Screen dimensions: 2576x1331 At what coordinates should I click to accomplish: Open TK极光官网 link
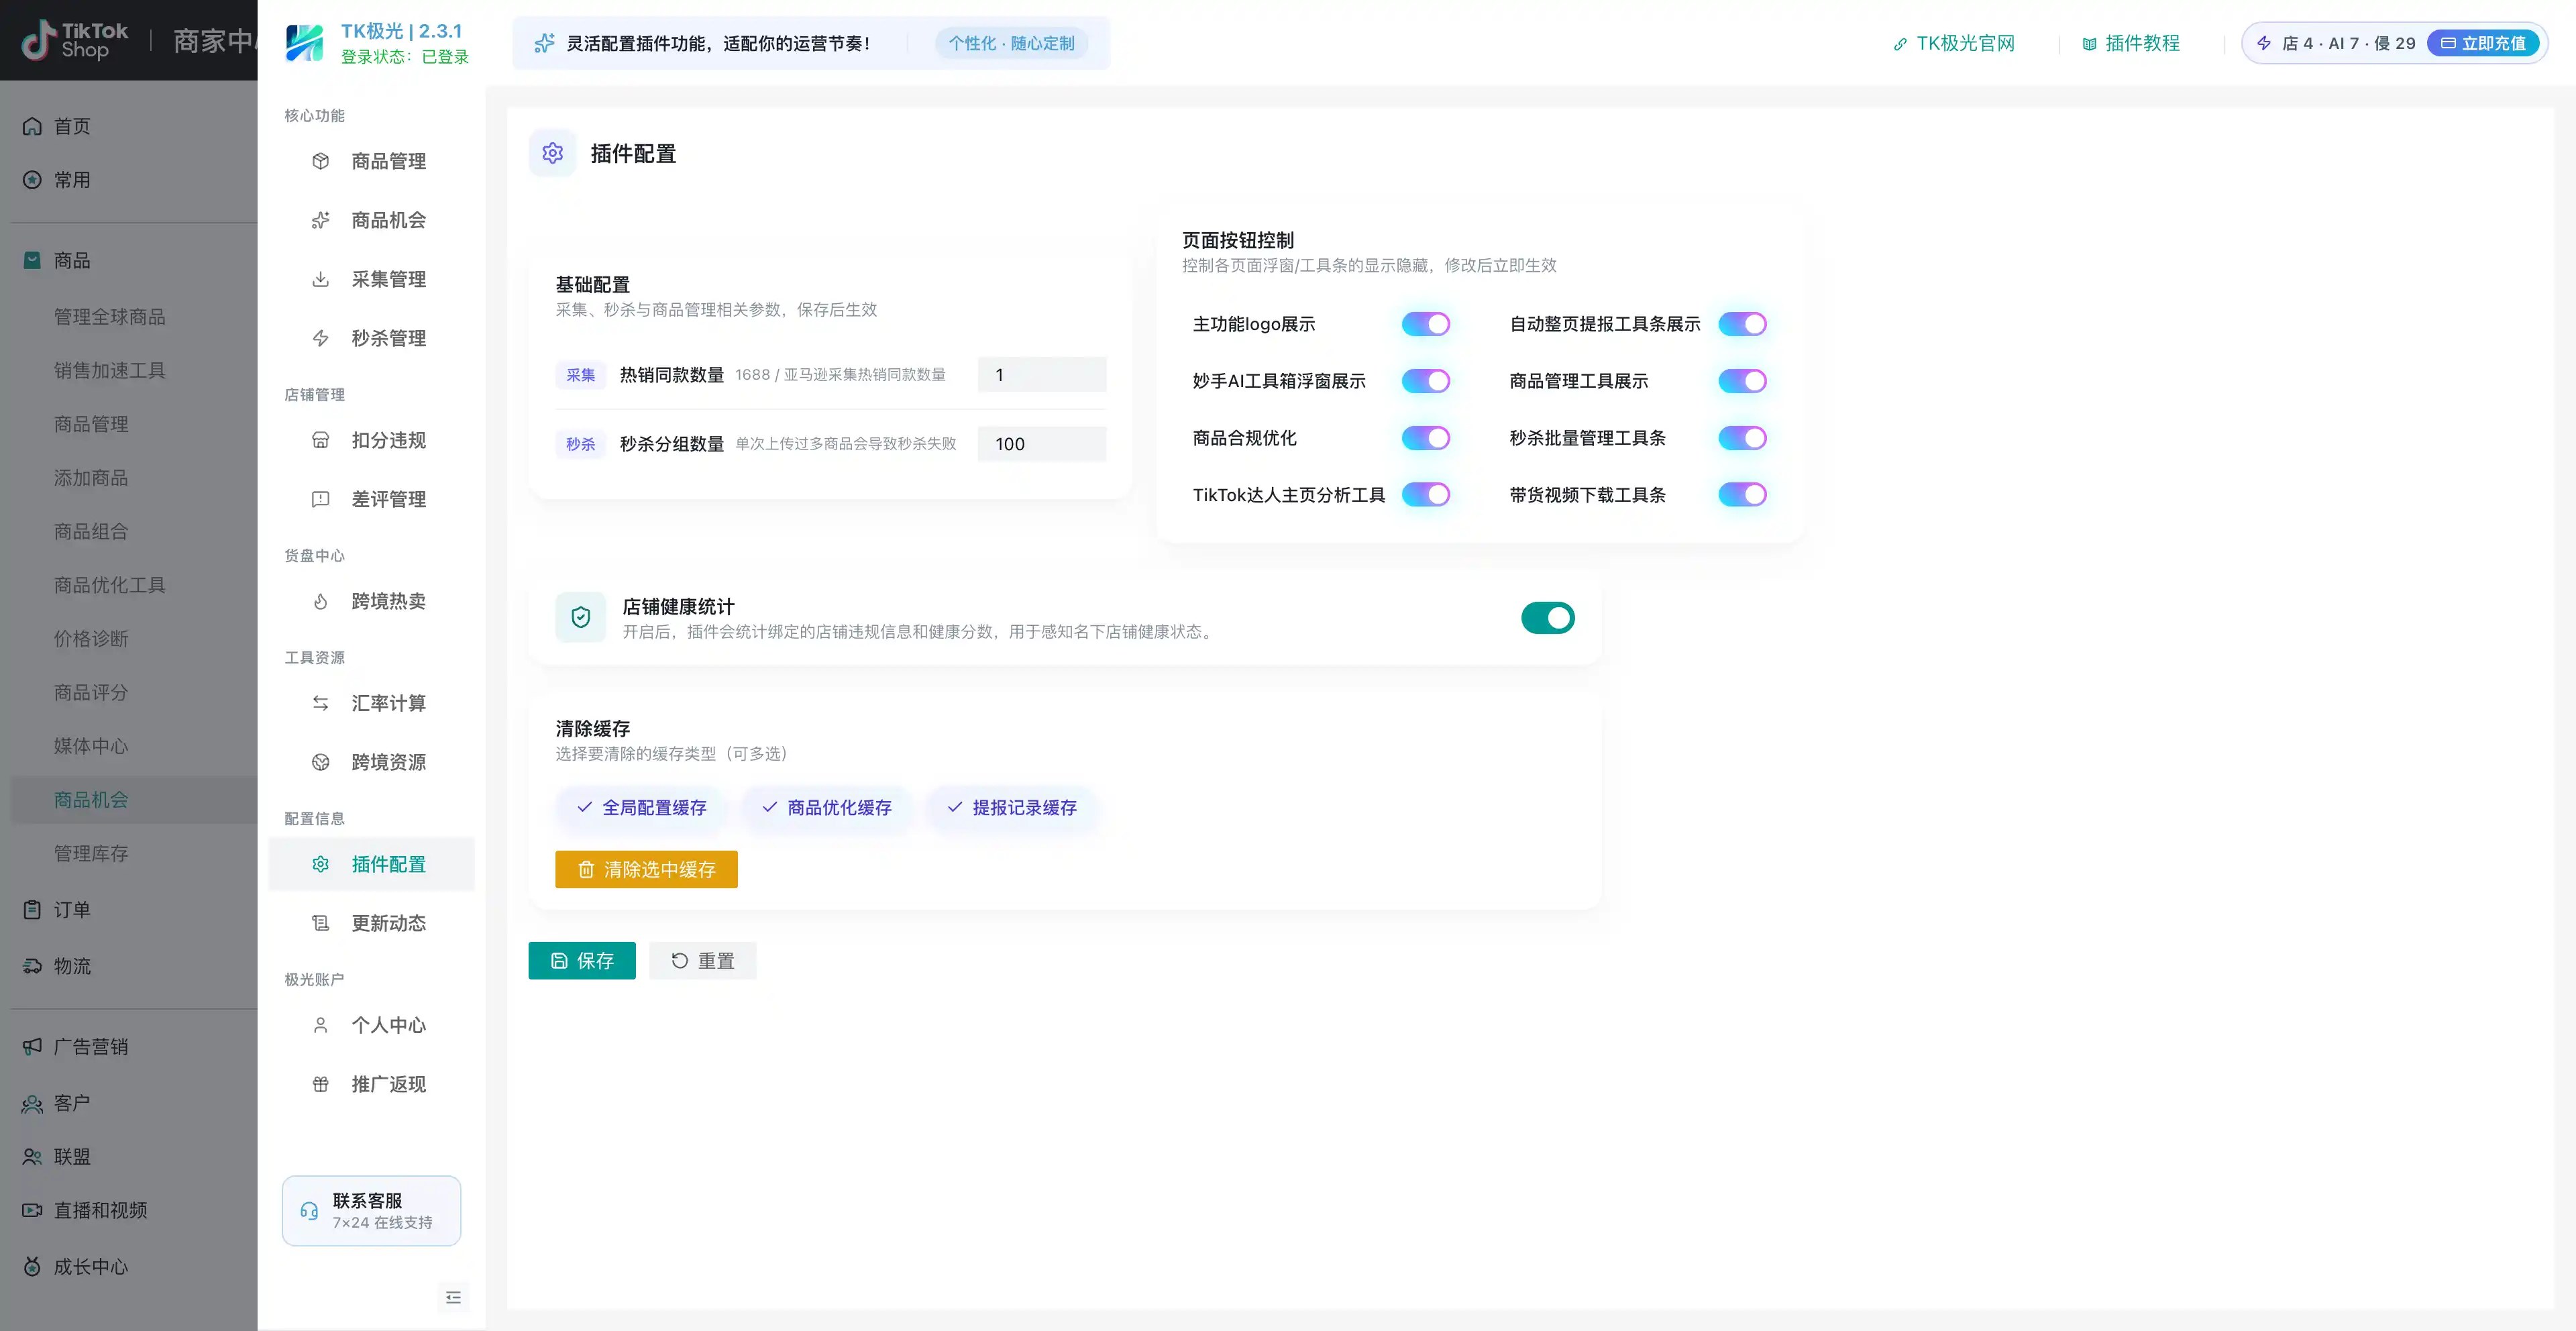click(x=1954, y=43)
